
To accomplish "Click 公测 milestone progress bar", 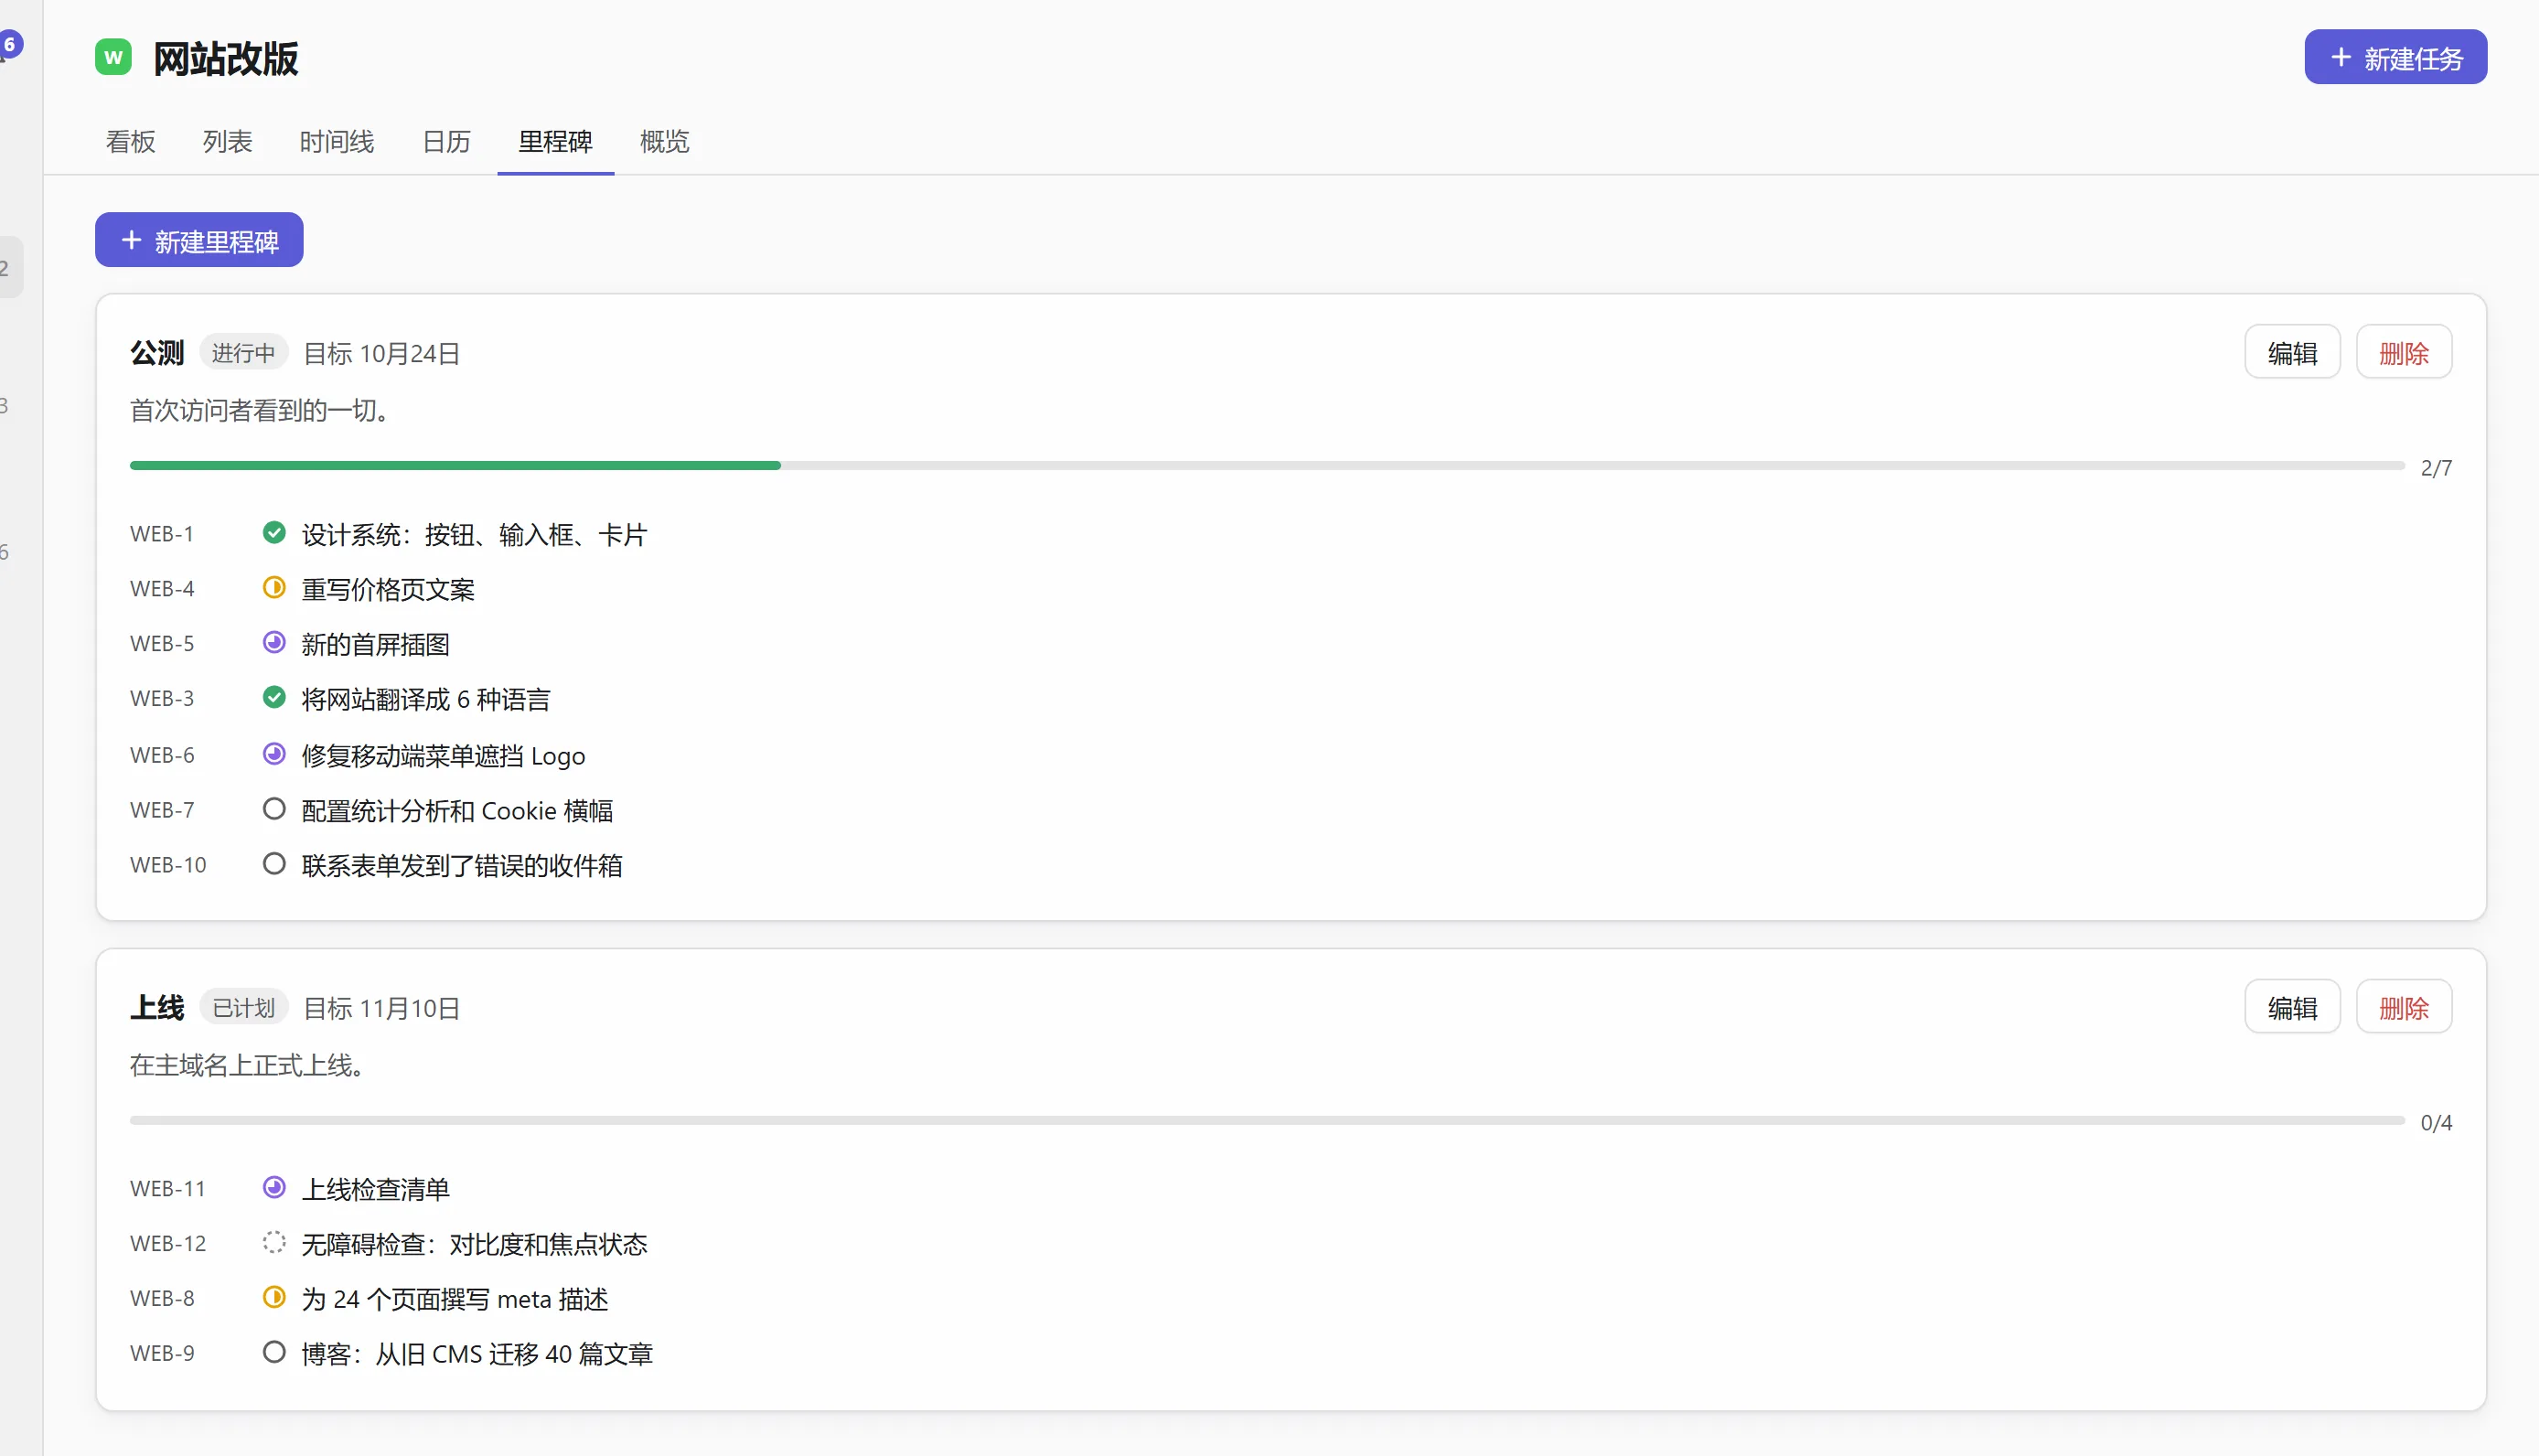I will click(x=1267, y=466).
